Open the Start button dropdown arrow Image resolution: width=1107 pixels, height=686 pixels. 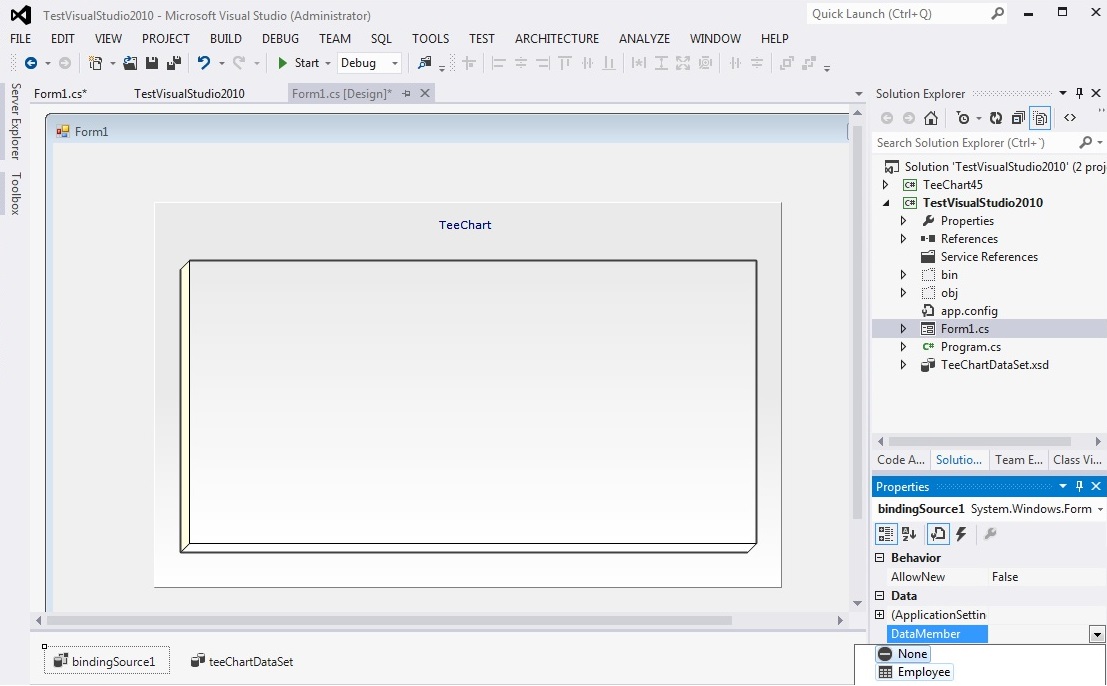tap(328, 63)
